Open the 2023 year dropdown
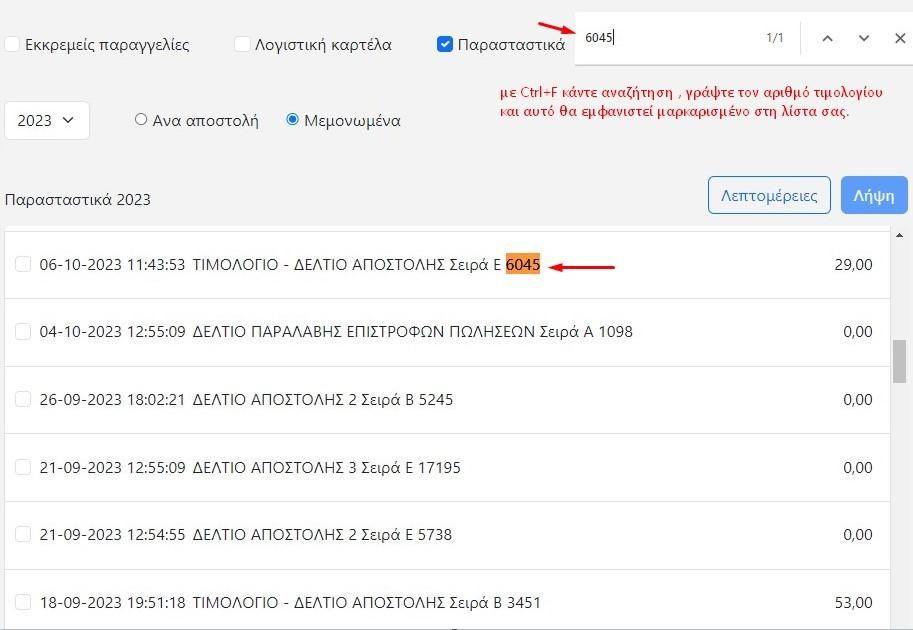The image size is (913, 630). (47, 120)
